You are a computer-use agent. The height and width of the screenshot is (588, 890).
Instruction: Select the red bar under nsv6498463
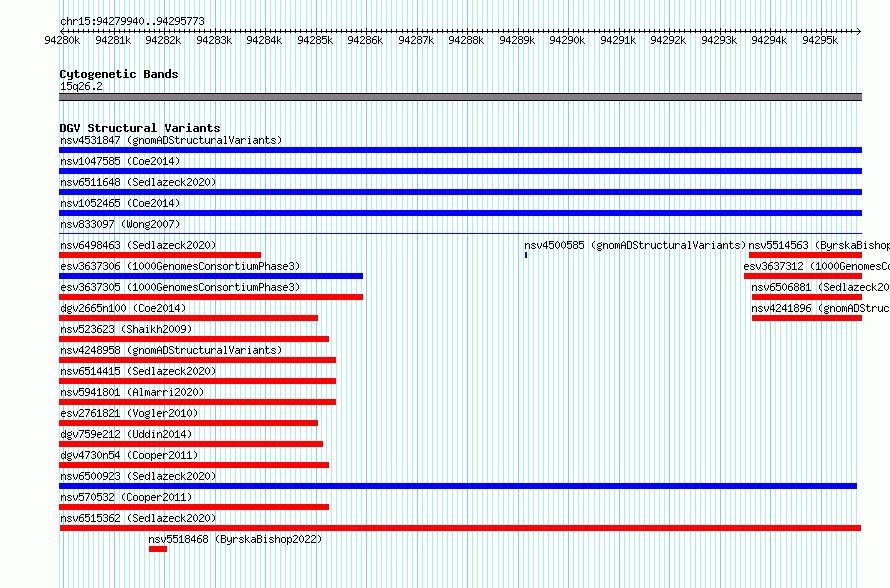[160, 255]
